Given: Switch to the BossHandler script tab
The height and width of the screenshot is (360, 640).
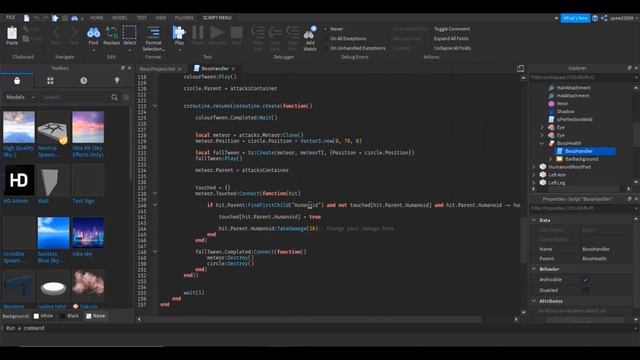Looking at the screenshot, I should pyautogui.click(x=215, y=69).
